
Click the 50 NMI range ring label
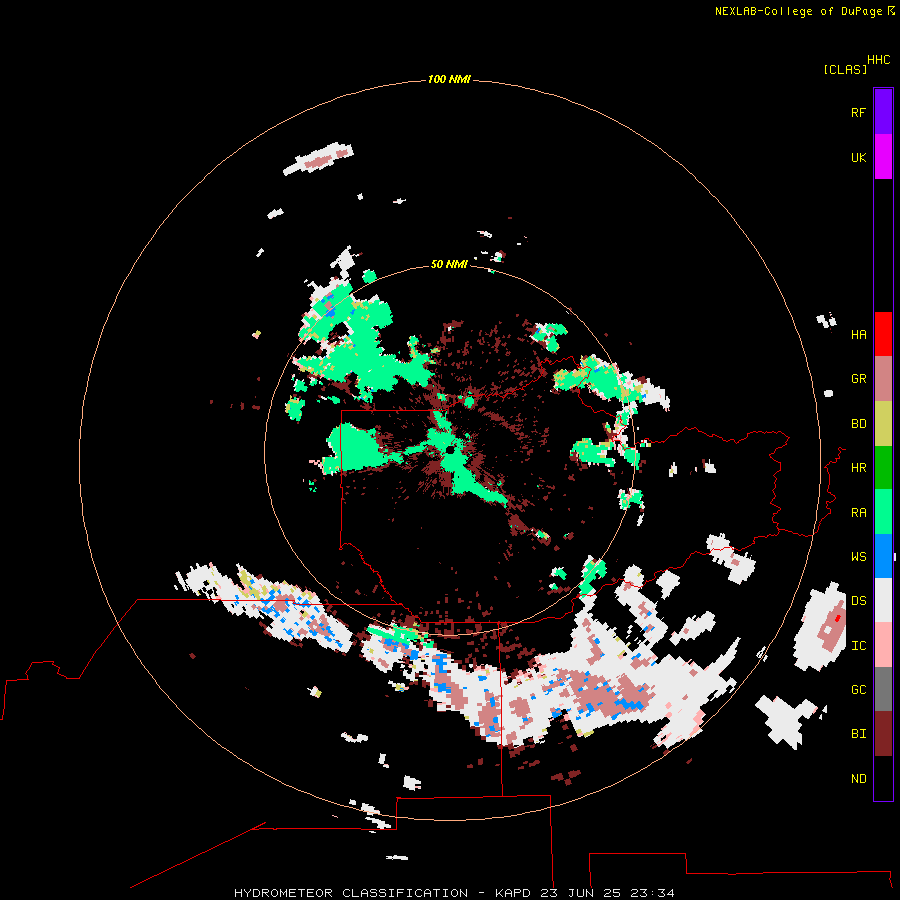coord(449,264)
